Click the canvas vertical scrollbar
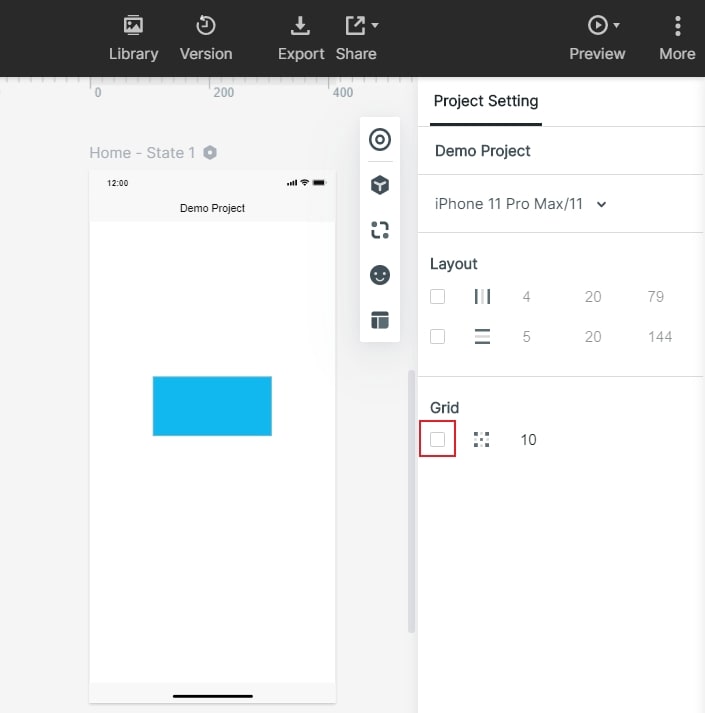Image resolution: width=705 pixels, height=713 pixels. click(411, 502)
